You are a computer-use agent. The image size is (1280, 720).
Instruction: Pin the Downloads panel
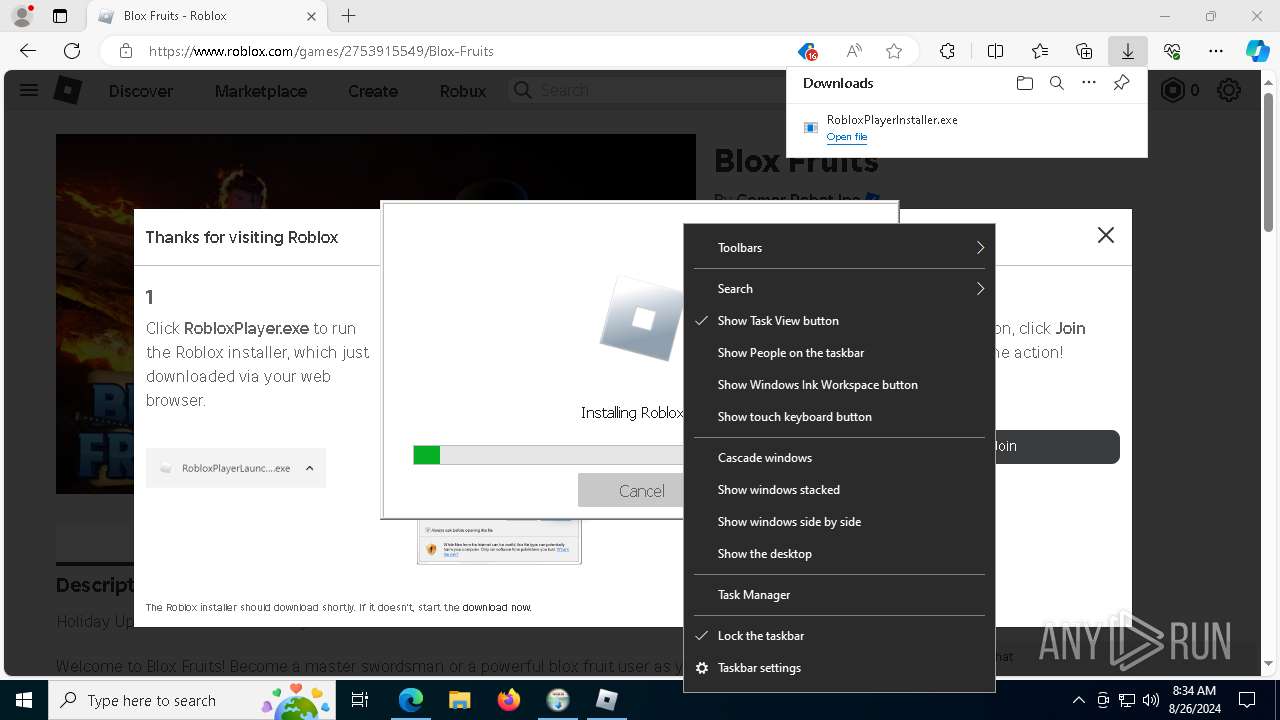(1121, 83)
